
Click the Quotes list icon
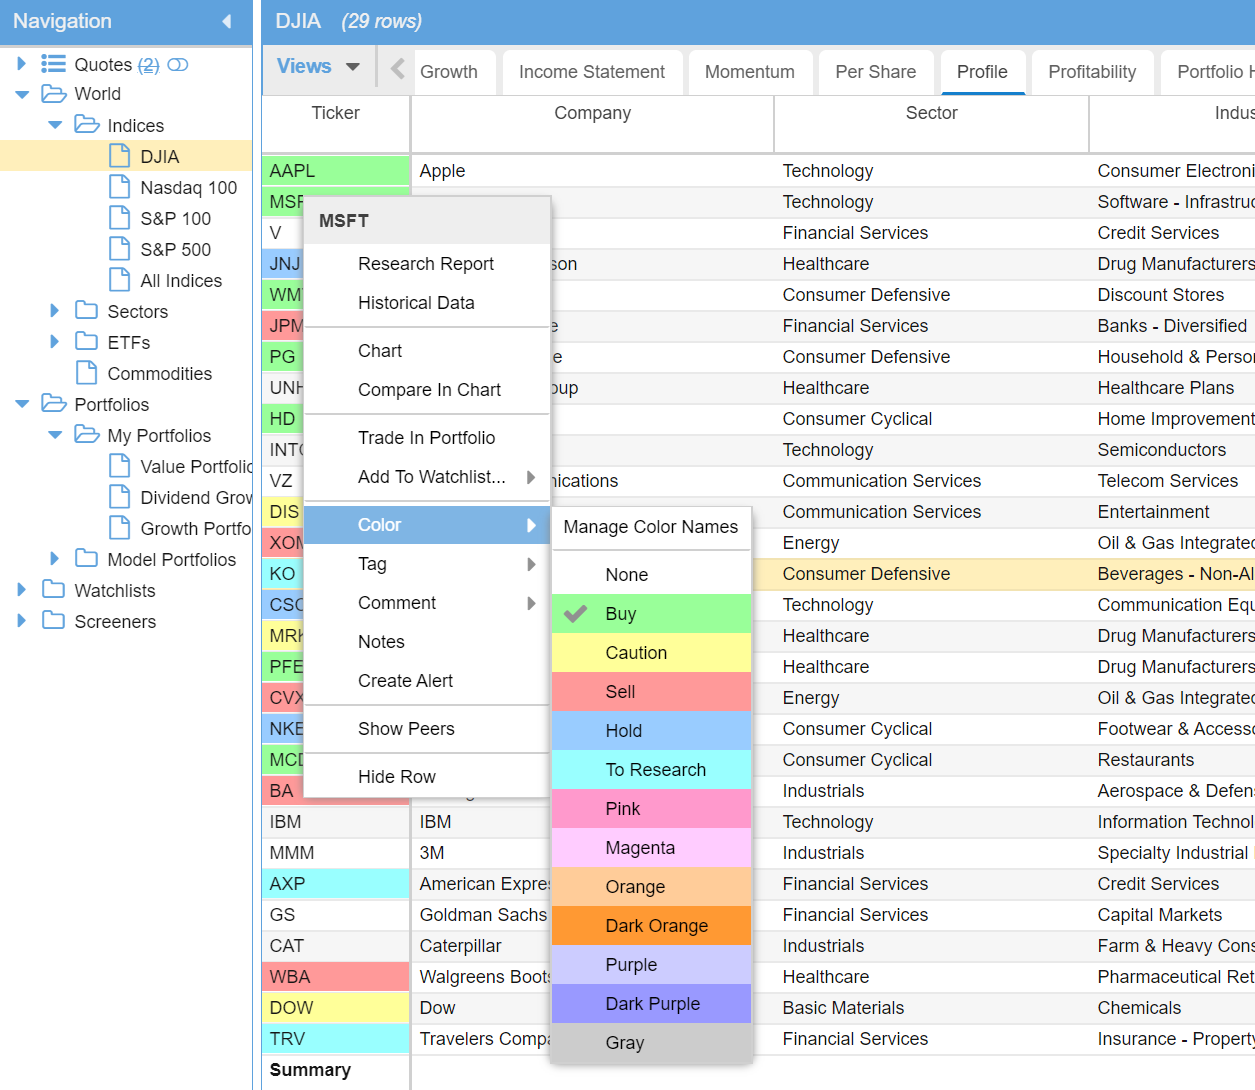pyautogui.click(x=53, y=64)
